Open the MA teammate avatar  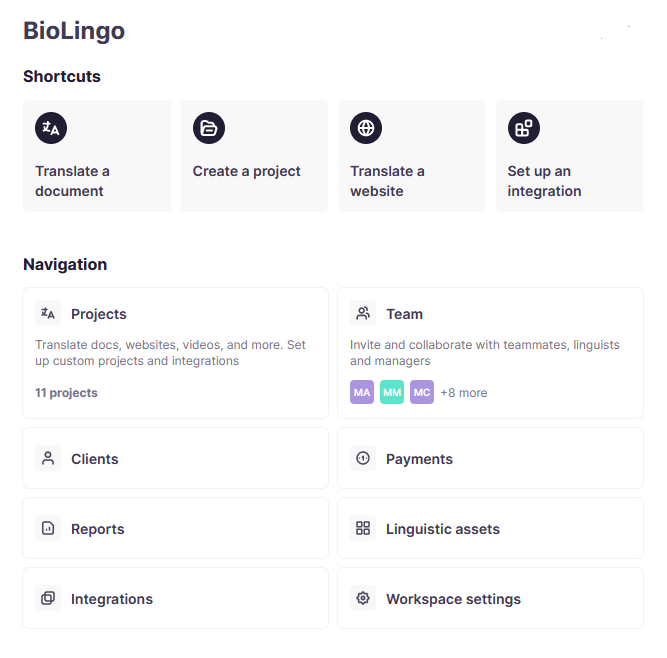click(x=362, y=393)
